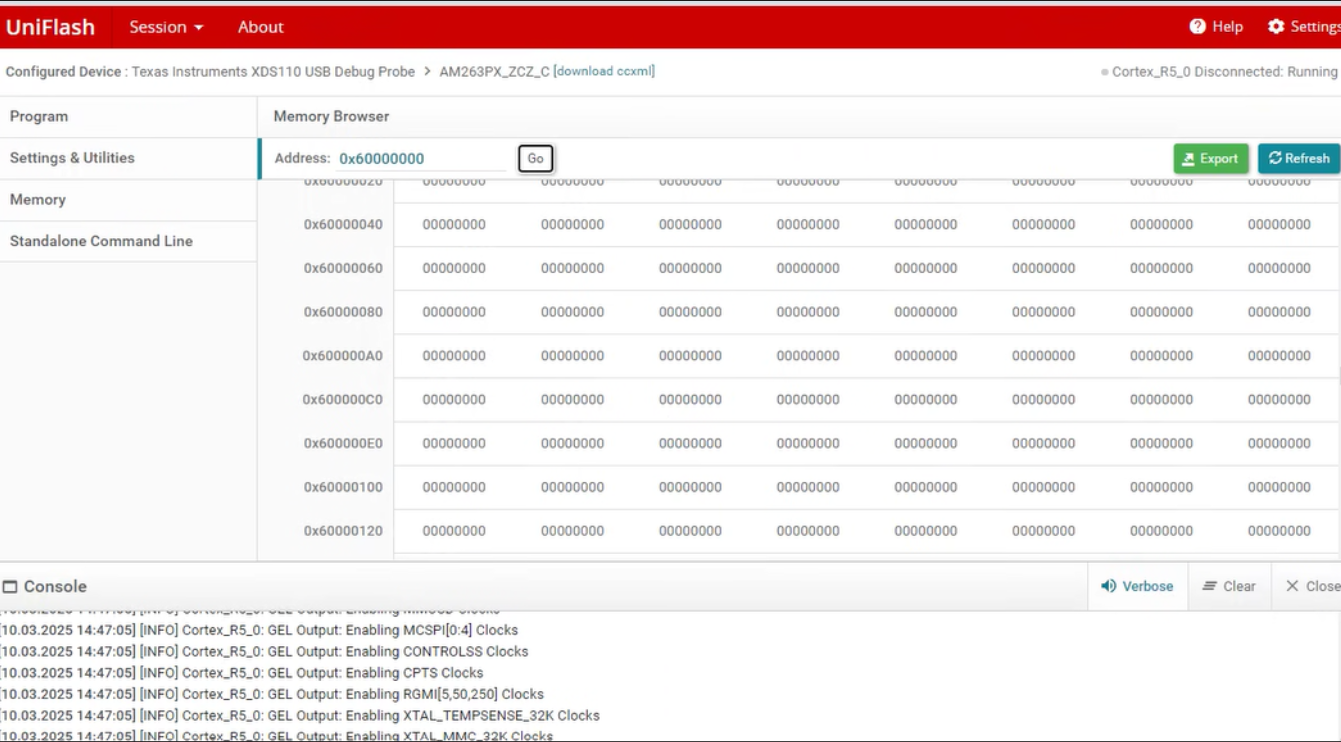Screen dimensions: 1341x742
Task: Click the Go button
Action: tap(535, 158)
